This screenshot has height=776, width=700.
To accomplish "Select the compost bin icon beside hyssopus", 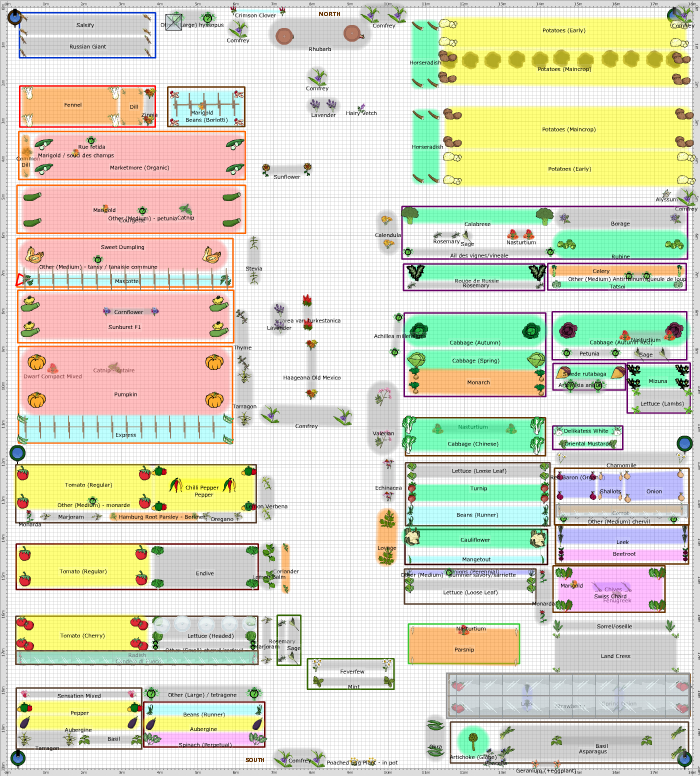I will (x=173, y=22).
